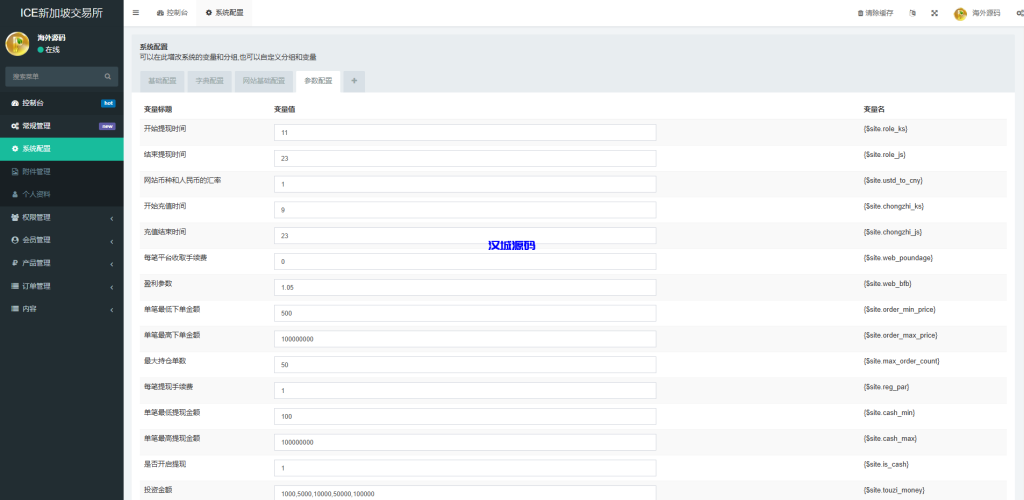Expand the 权限管理 sidebar menu
This screenshot has width=1024, height=500.
point(60,217)
